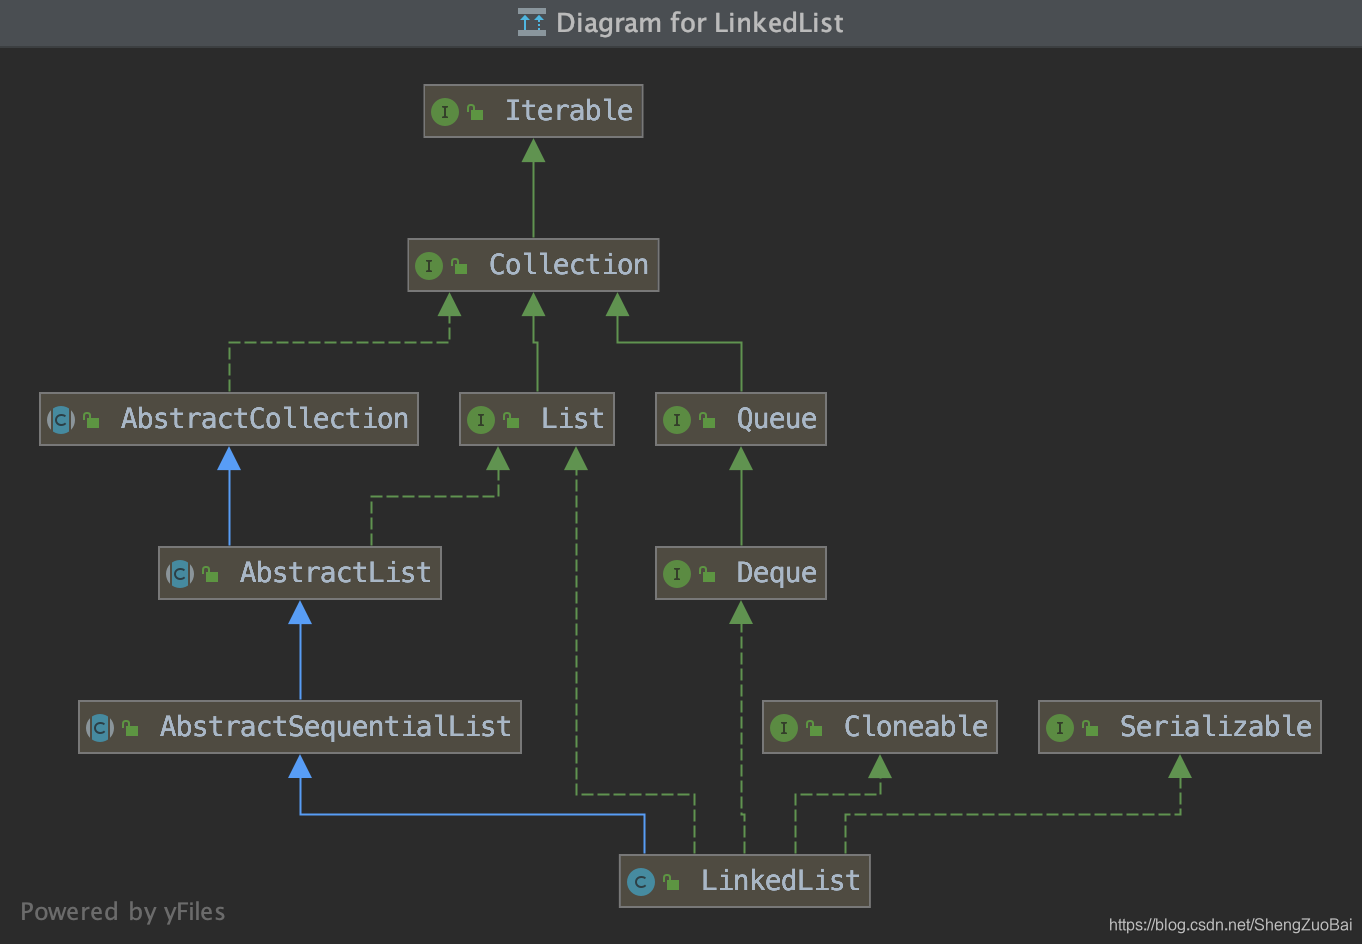Image resolution: width=1362 pixels, height=944 pixels.
Task: Toggle the lock marker on the Serializable node
Action: (x=1087, y=727)
